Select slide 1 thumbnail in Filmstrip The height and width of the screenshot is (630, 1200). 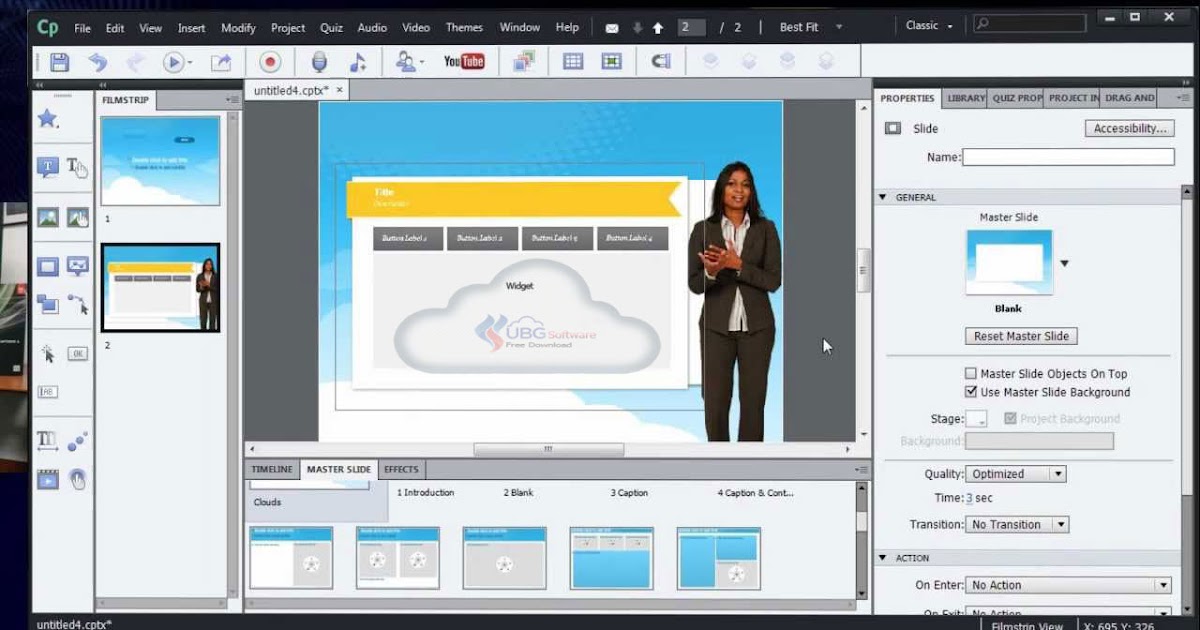[x=160, y=160]
